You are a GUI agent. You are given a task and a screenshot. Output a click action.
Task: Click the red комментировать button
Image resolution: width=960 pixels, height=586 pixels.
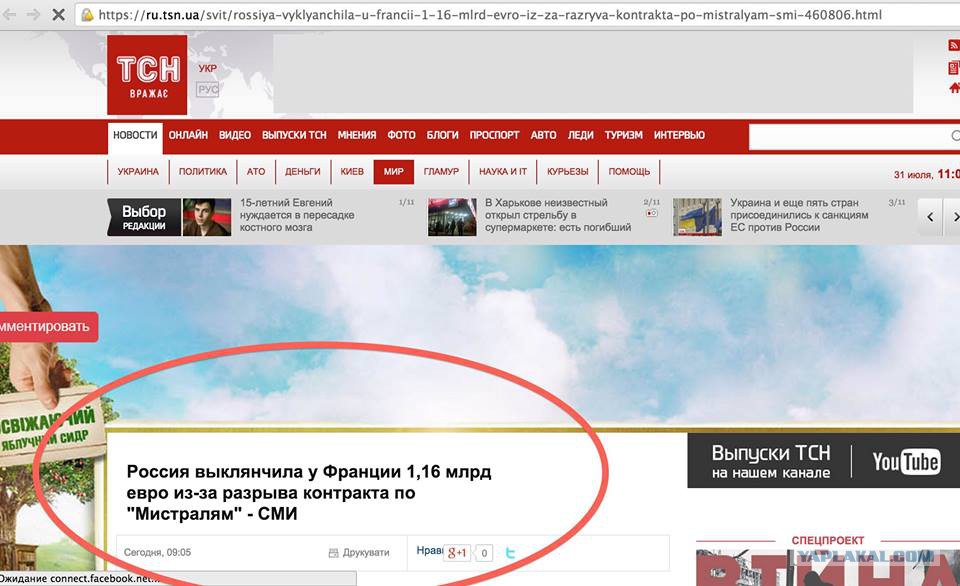(x=47, y=326)
